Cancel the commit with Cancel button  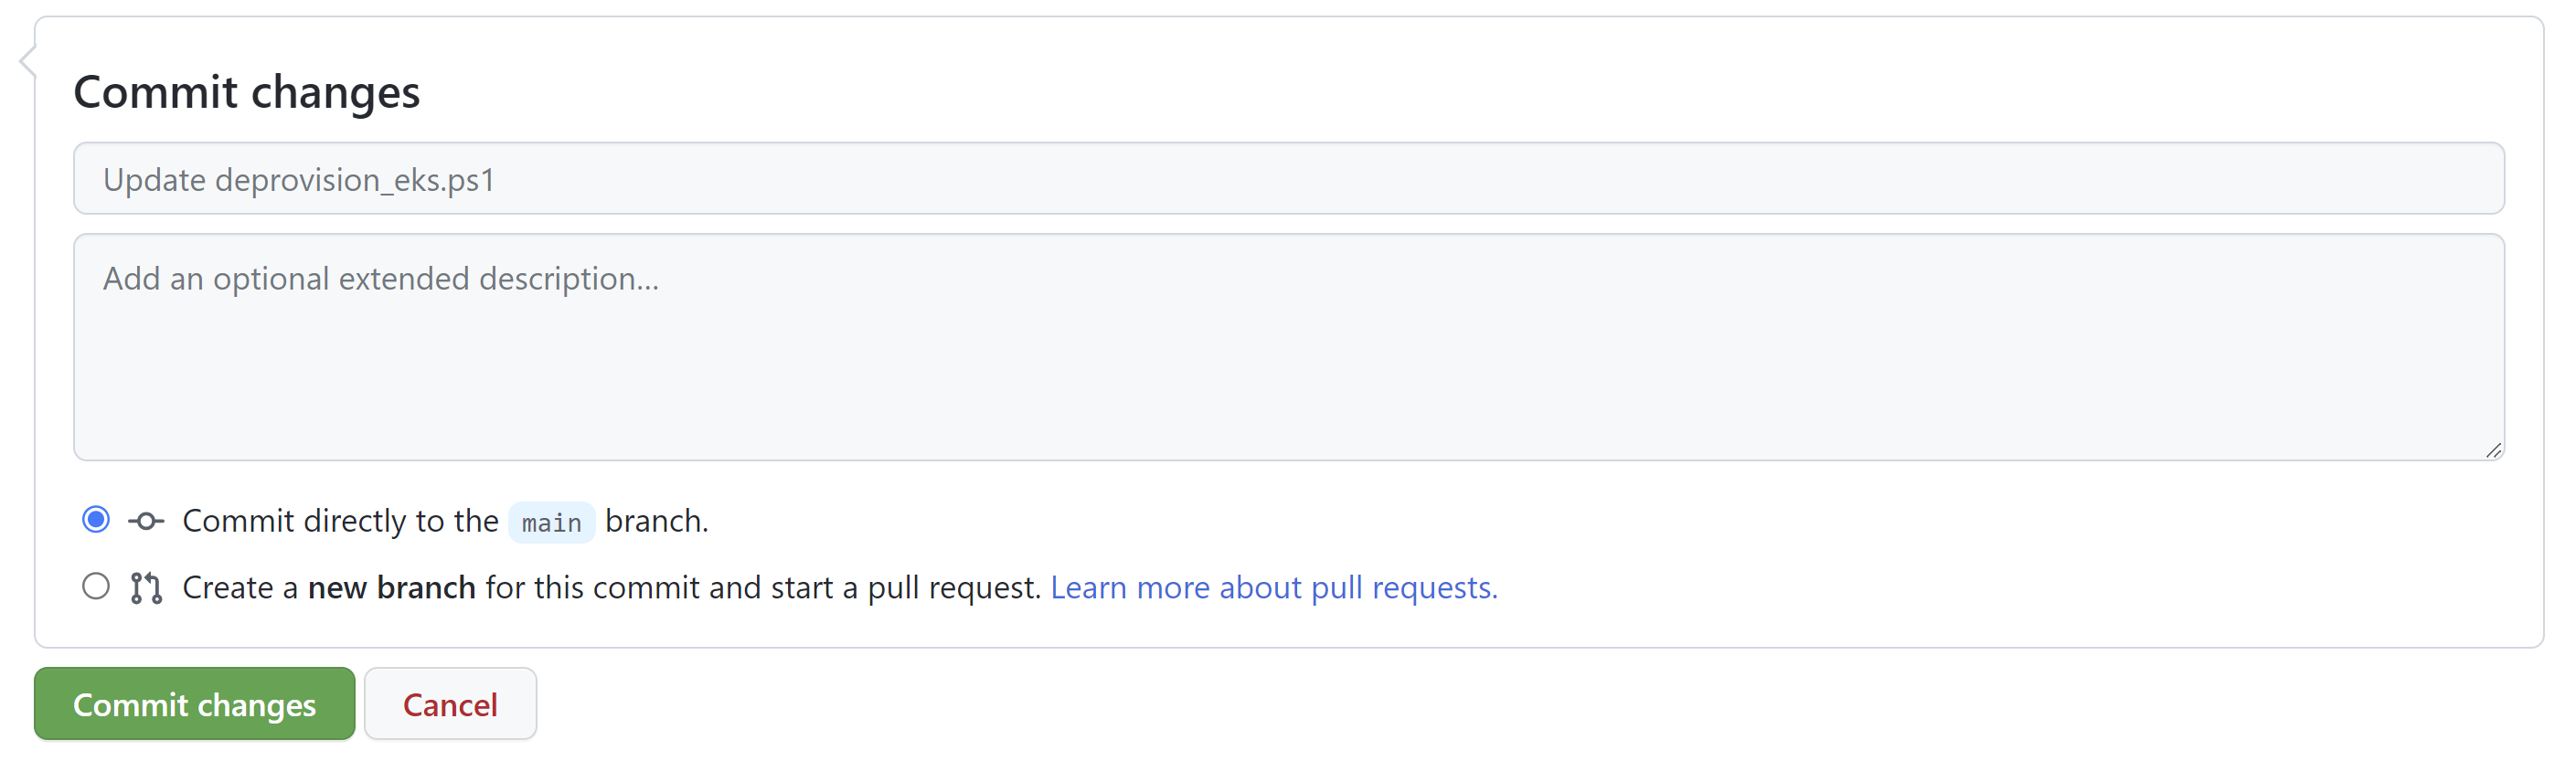click(450, 704)
